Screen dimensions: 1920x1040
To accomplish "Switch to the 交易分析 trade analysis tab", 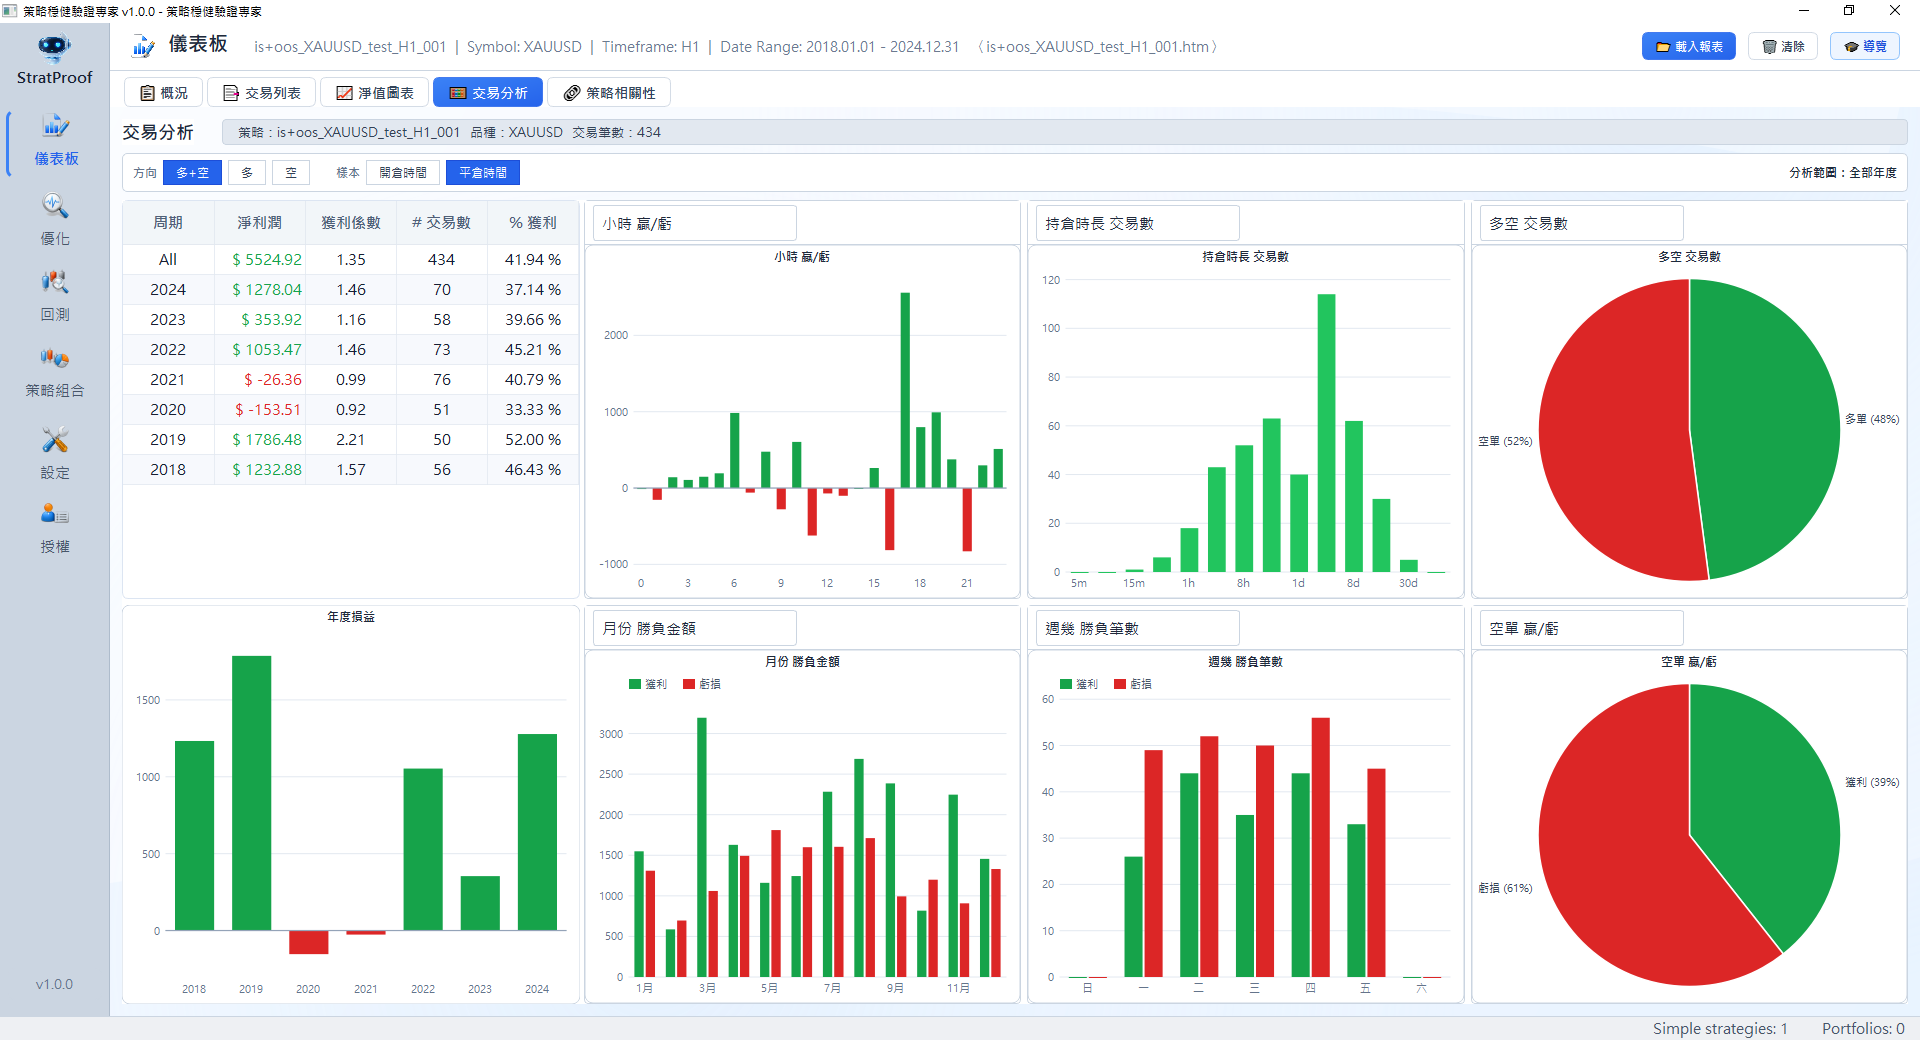I will tap(488, 93).
